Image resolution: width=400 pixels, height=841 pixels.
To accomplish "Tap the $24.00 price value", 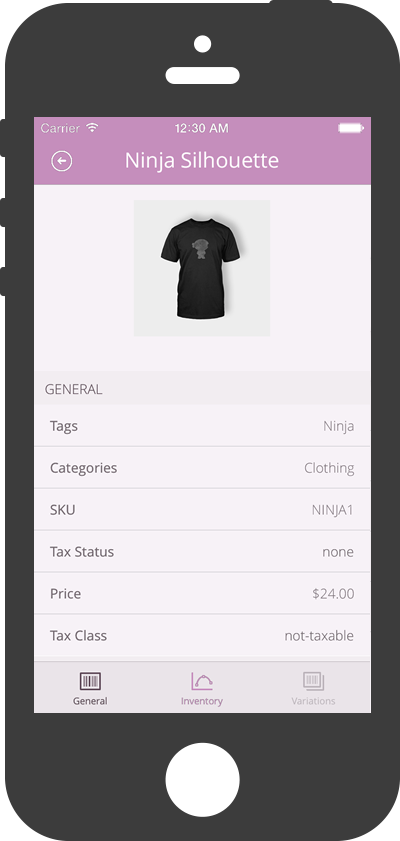I will tap(333, 594).
